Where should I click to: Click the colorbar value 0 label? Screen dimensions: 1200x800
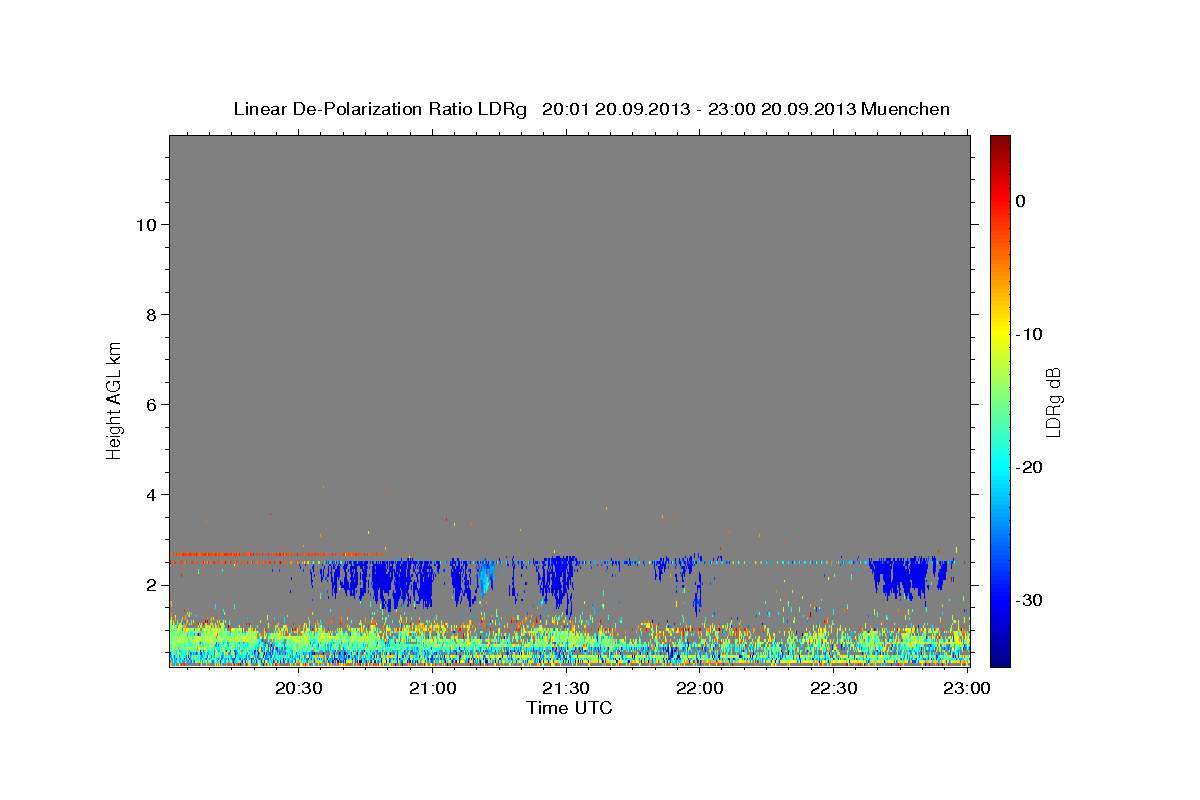pos(1021,201)
